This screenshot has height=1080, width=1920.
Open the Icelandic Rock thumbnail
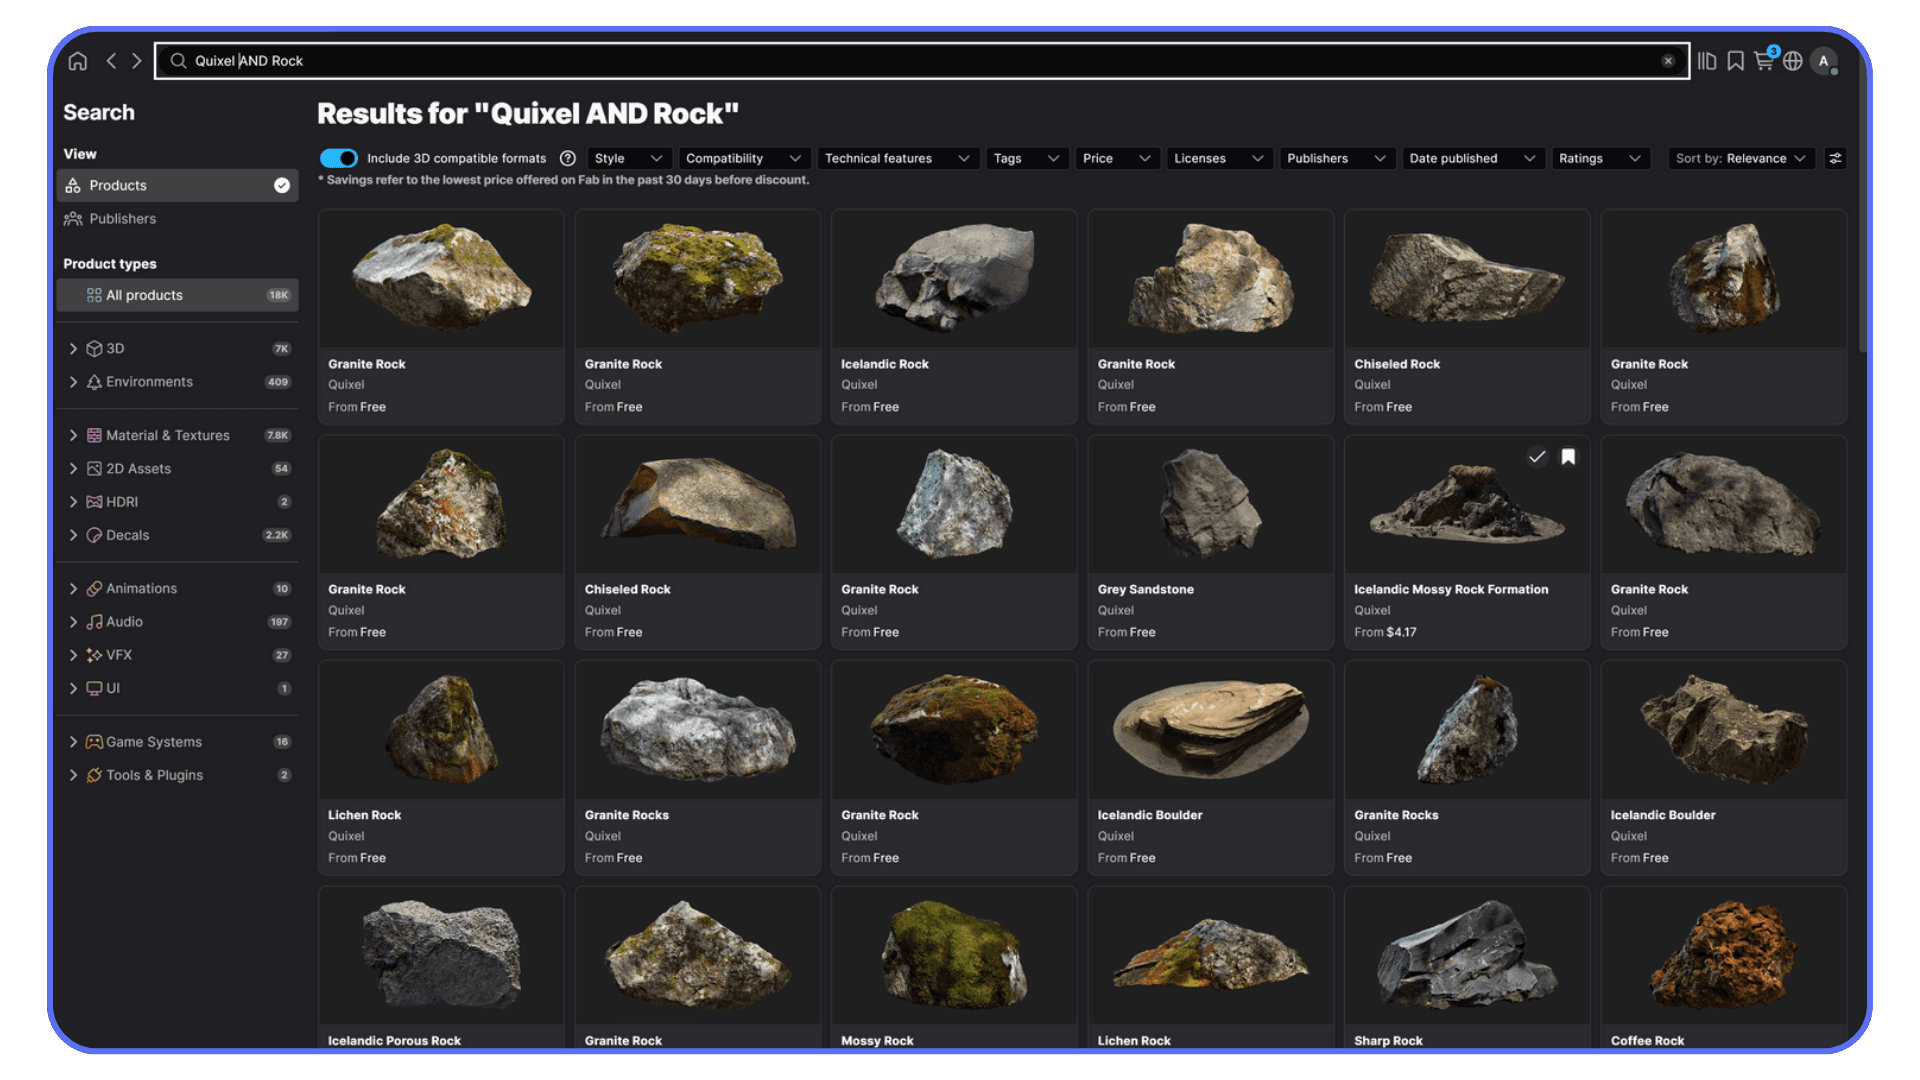coord(954,279)
